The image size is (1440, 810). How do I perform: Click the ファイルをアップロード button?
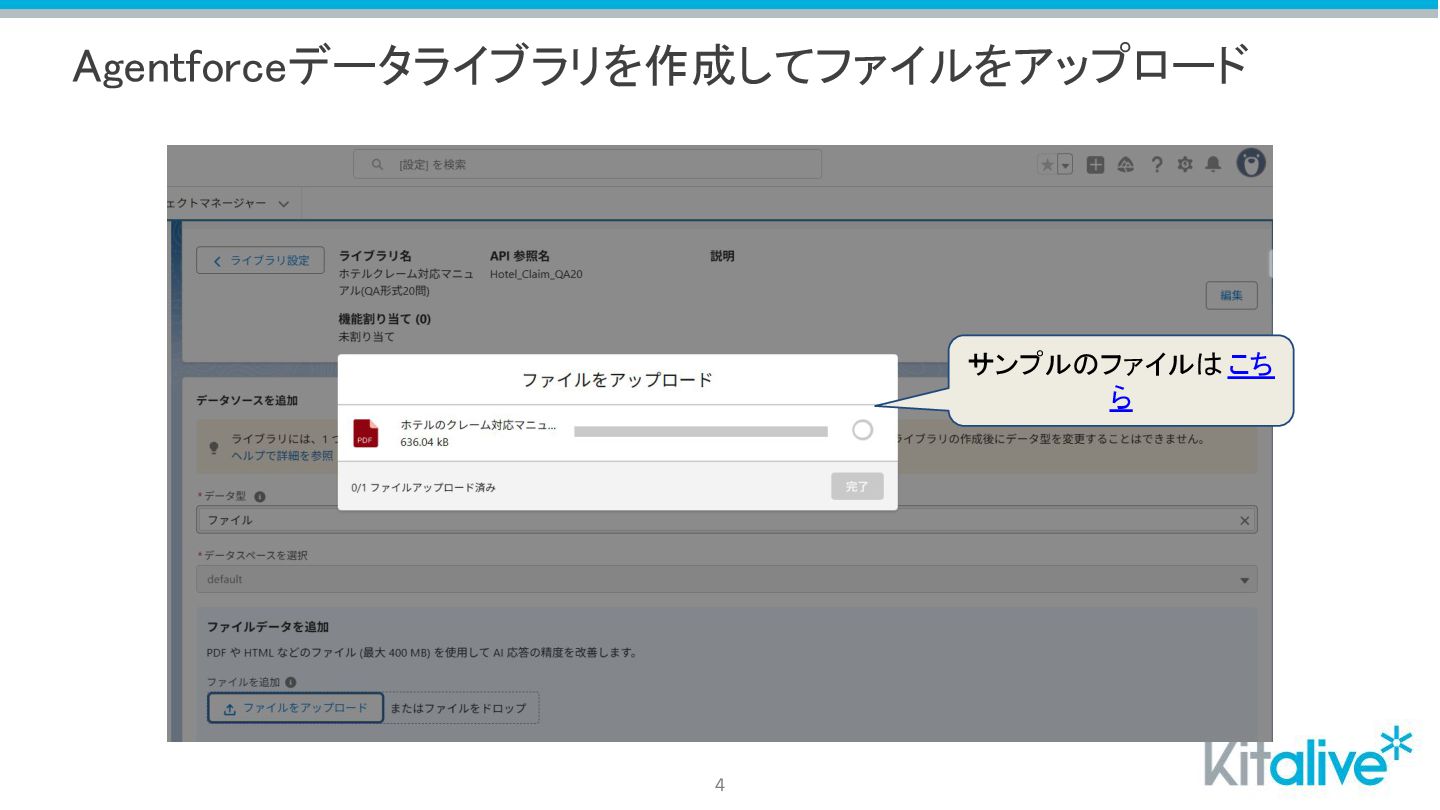tap(296, 708)
